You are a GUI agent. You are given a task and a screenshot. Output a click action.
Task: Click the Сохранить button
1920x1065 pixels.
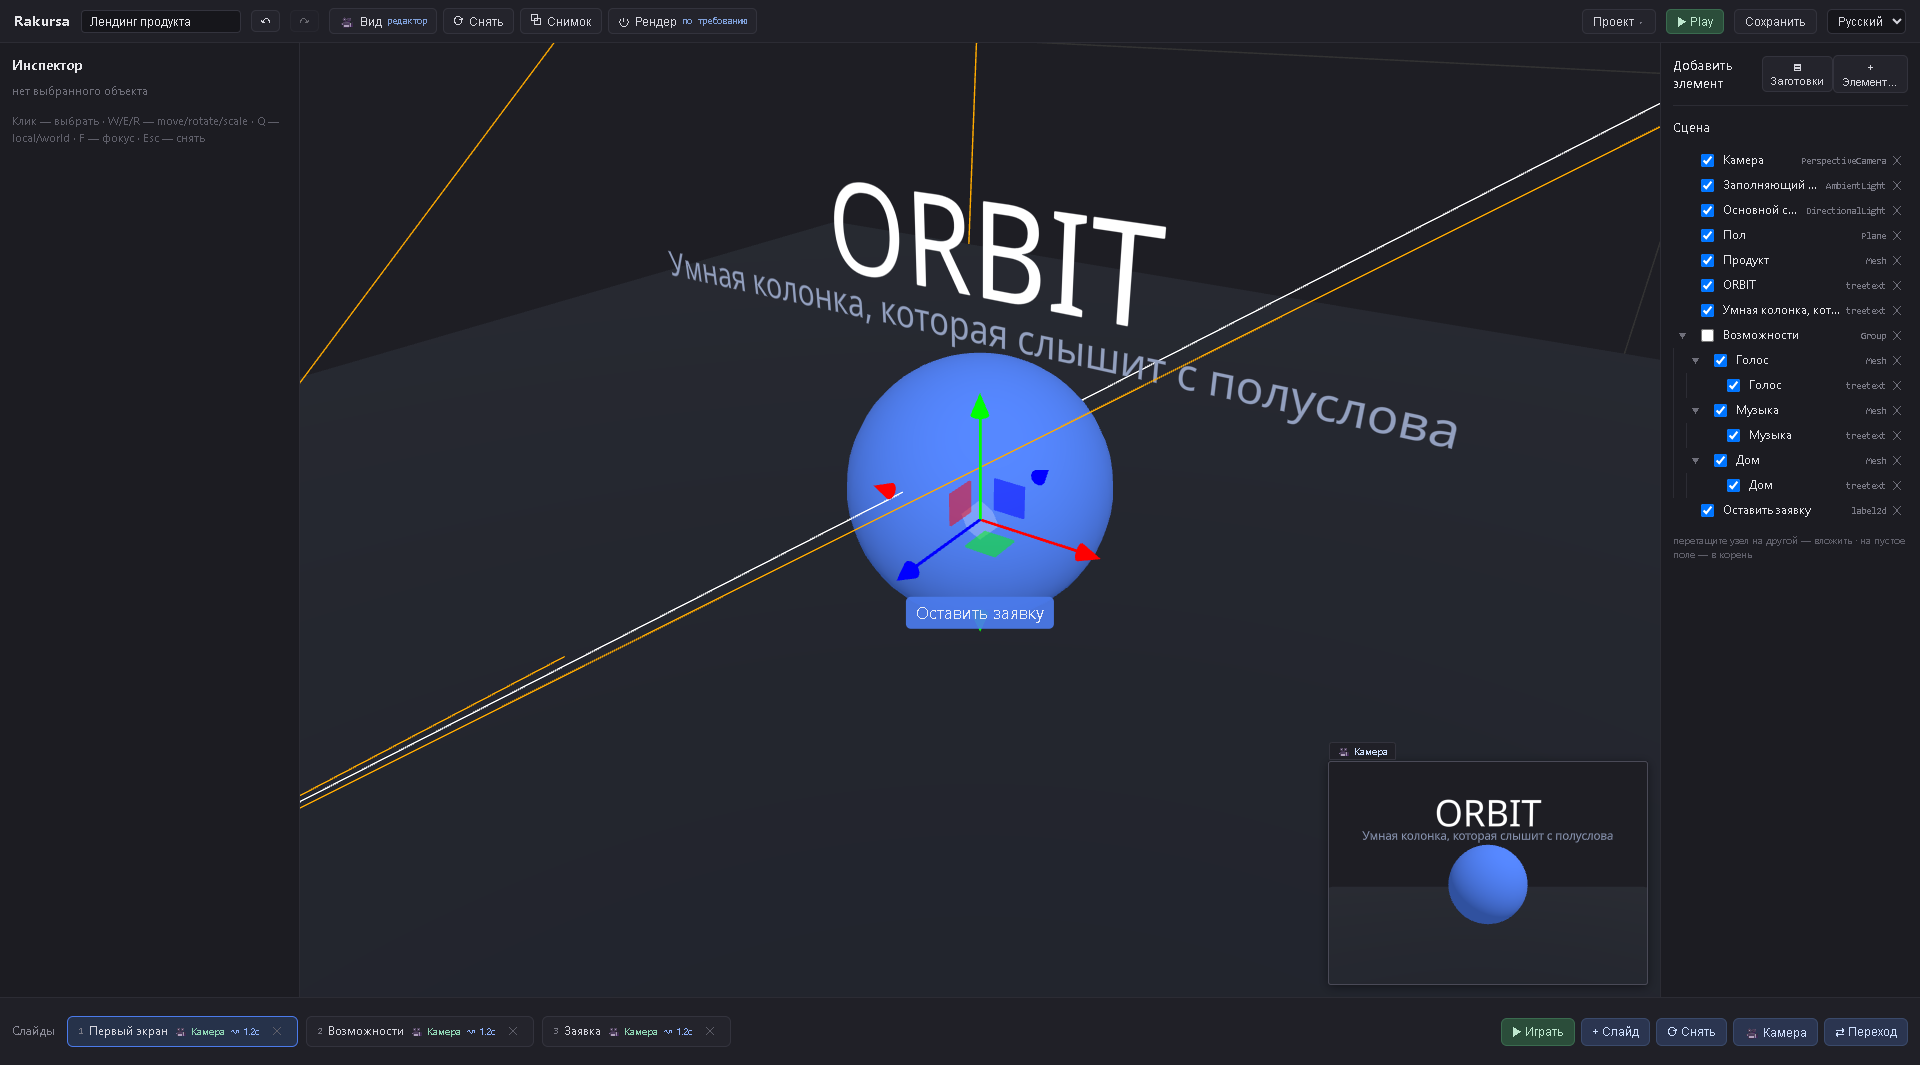(x=1775, y=21)
